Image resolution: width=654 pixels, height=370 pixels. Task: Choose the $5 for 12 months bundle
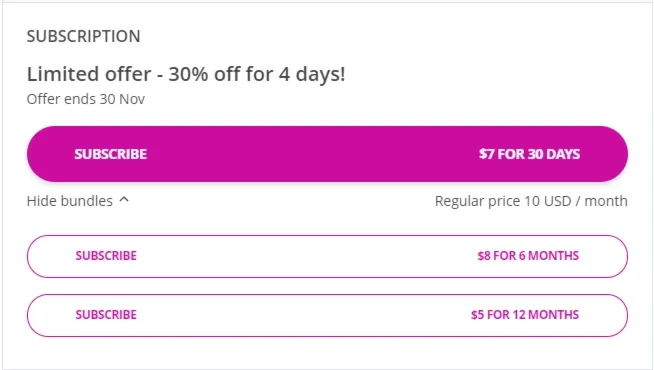point(327,315)
